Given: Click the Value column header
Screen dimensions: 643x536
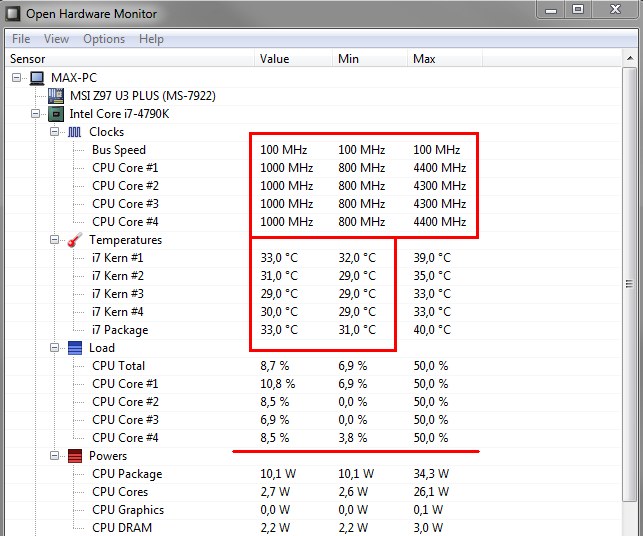Looking at the screenshot, I should (294, 59).
